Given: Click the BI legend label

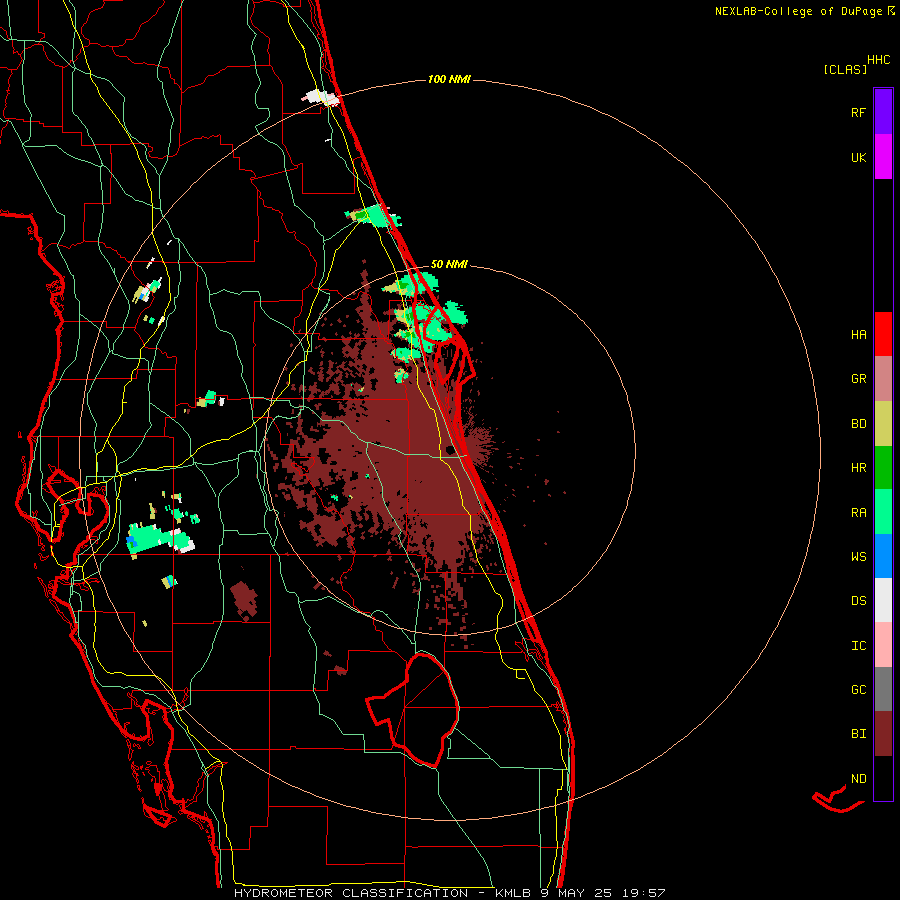Looking at the screenshot, I should click(858, 734).
